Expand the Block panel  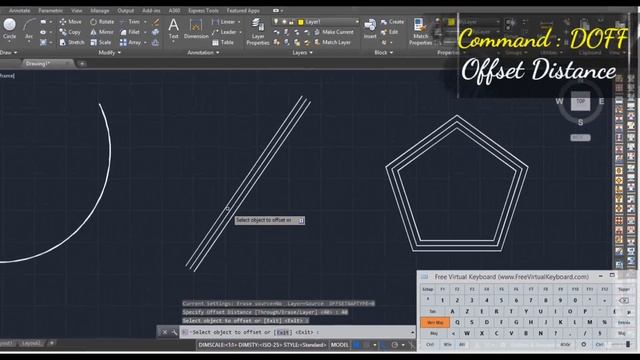click(x=384, y=52)
